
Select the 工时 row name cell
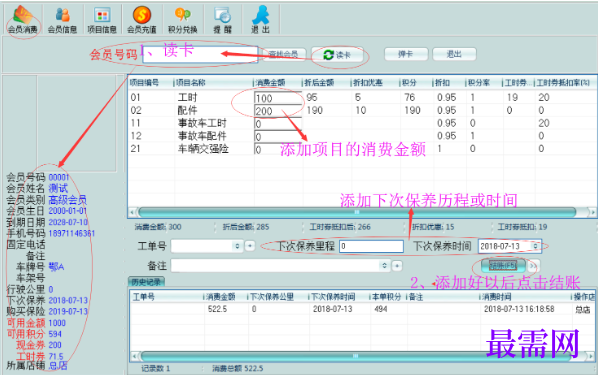coord(187,98)
